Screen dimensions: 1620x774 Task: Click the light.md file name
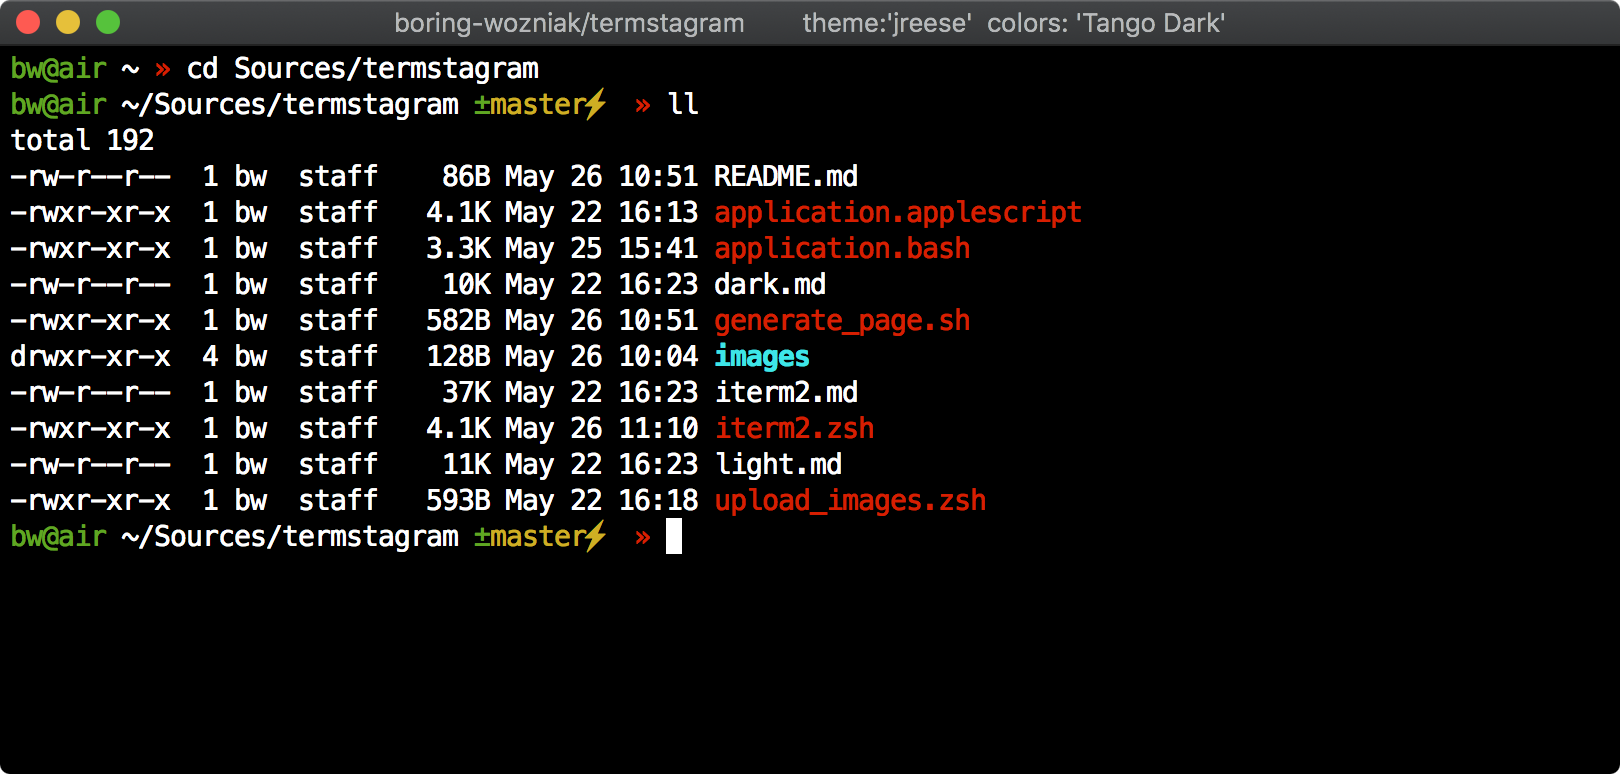(x=778, y=464)
